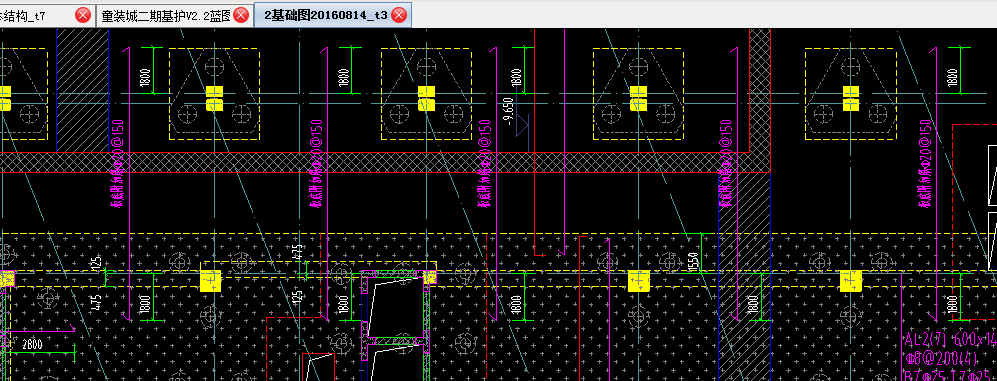Select the active 2基础图20160814_t3 tab

pos(325,15)
